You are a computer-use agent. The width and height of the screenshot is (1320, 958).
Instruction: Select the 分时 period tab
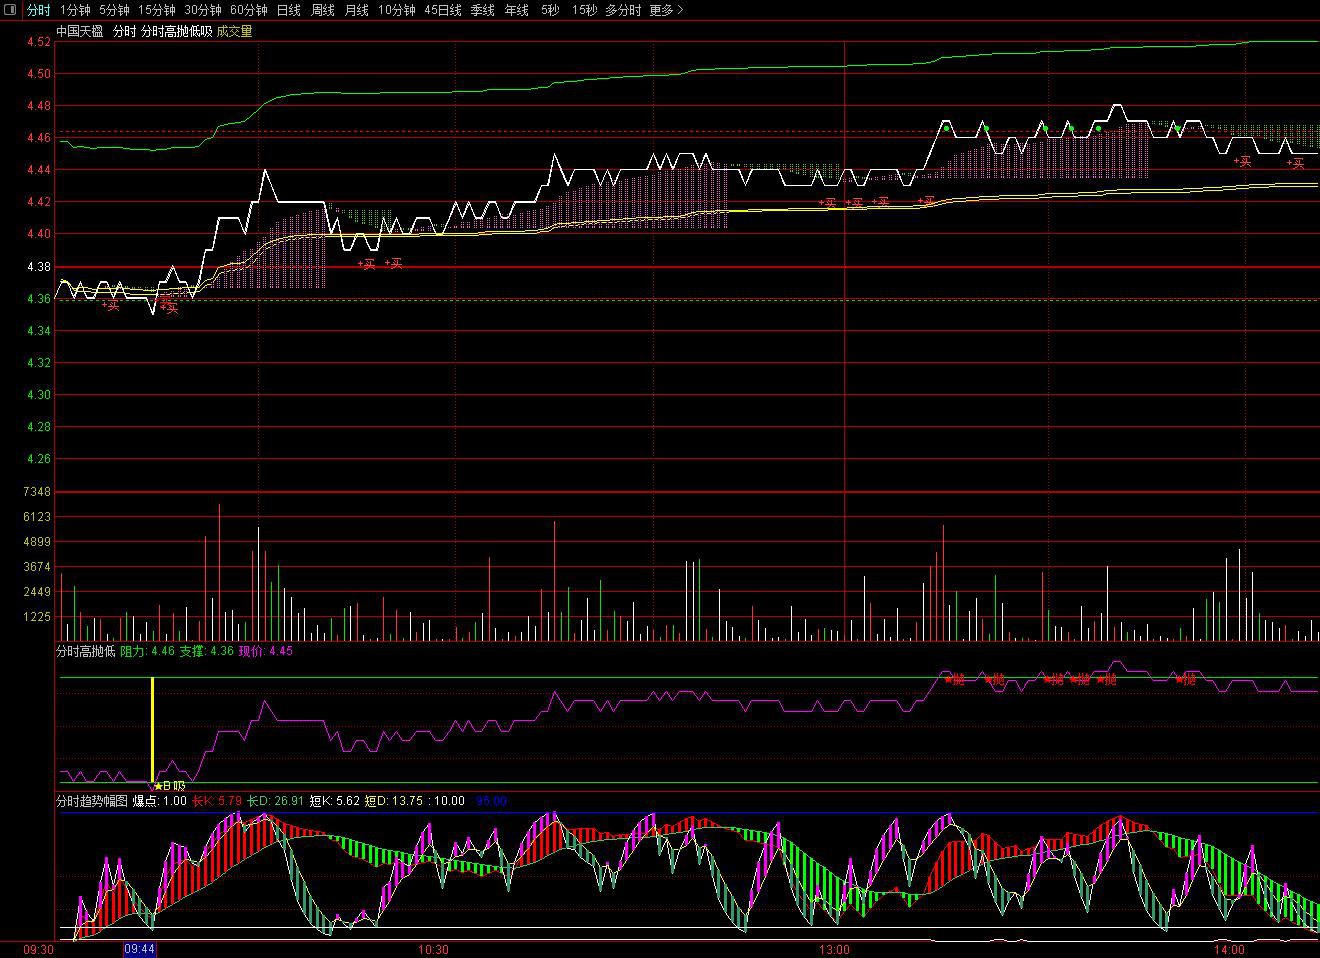(x=38, y=10)
